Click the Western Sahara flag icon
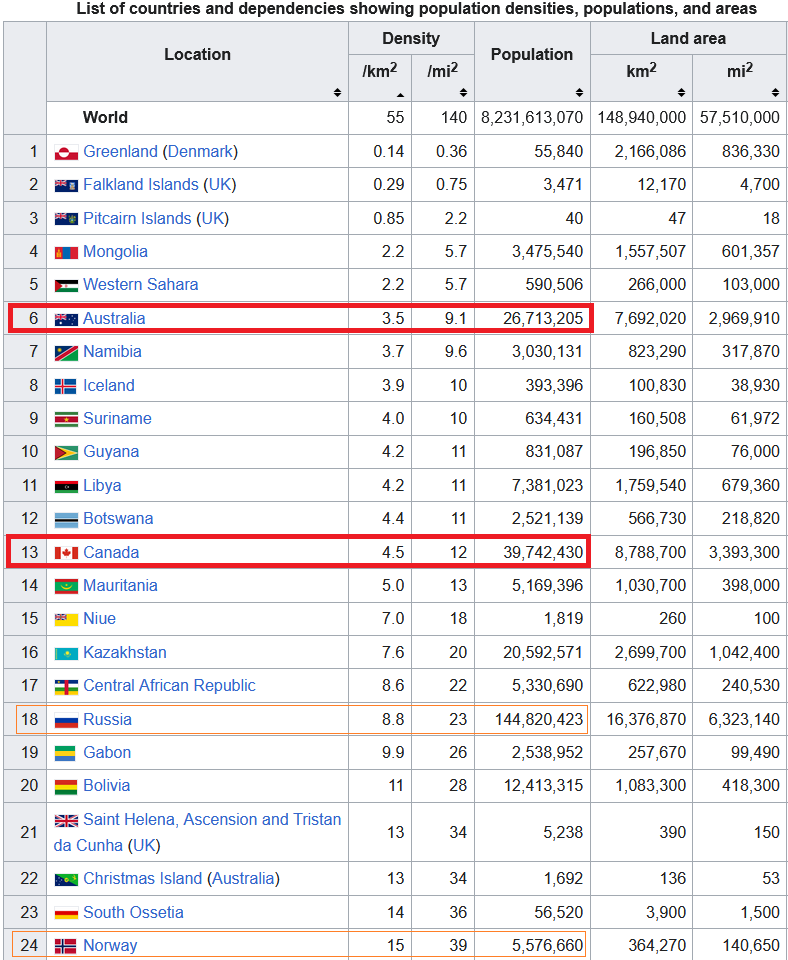The height and width of the screenshot is (960, 788). pos(66,285)
